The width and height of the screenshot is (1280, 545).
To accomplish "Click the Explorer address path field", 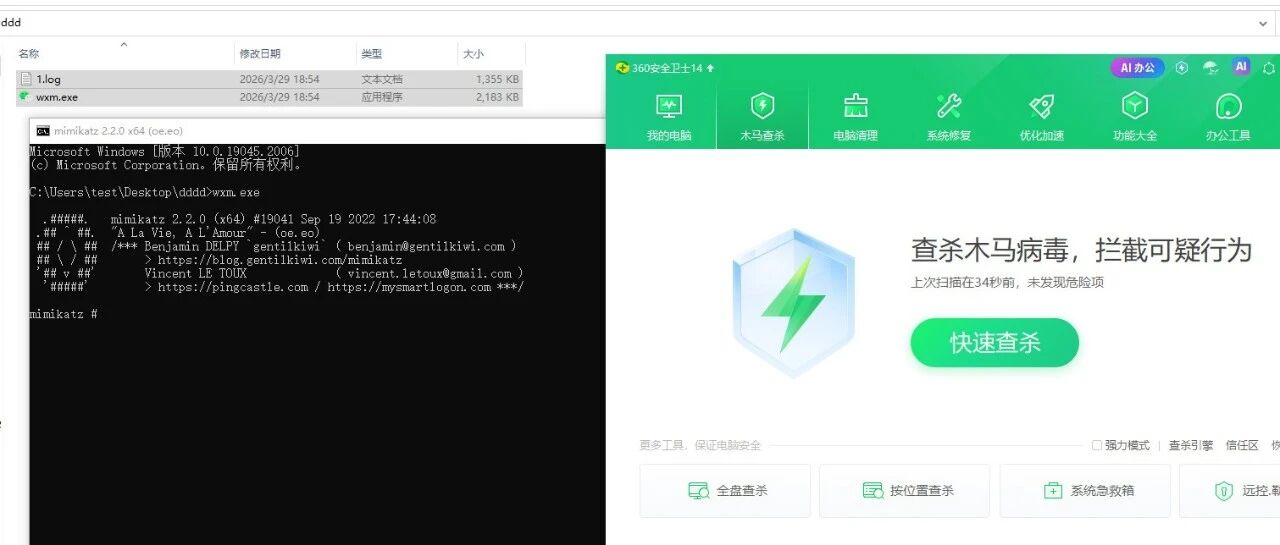I will (626, 22).
